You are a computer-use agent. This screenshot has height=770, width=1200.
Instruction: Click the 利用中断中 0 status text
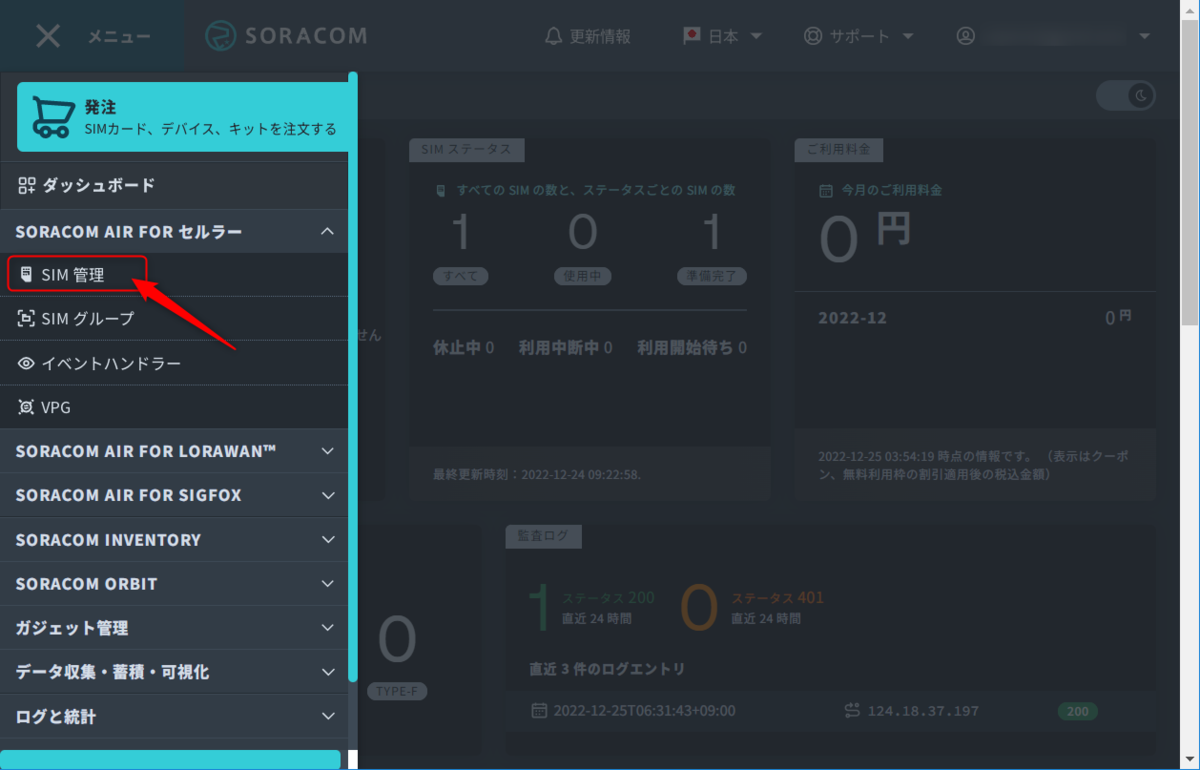point(565,348)
